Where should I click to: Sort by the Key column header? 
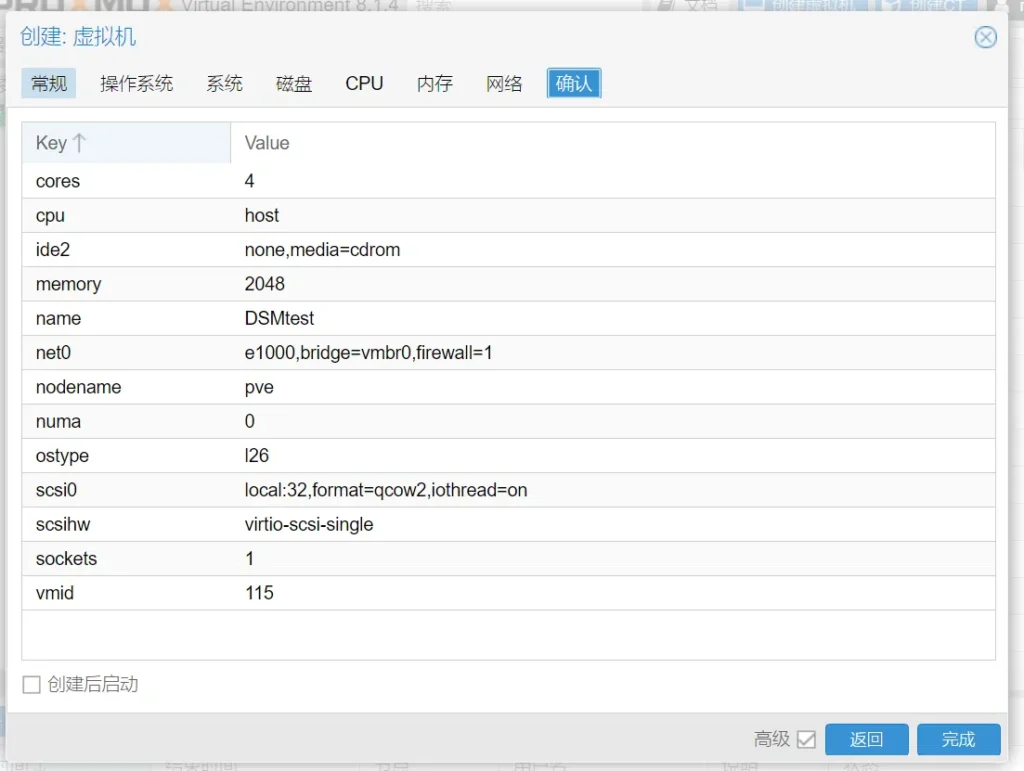click(x=125, y=143)
